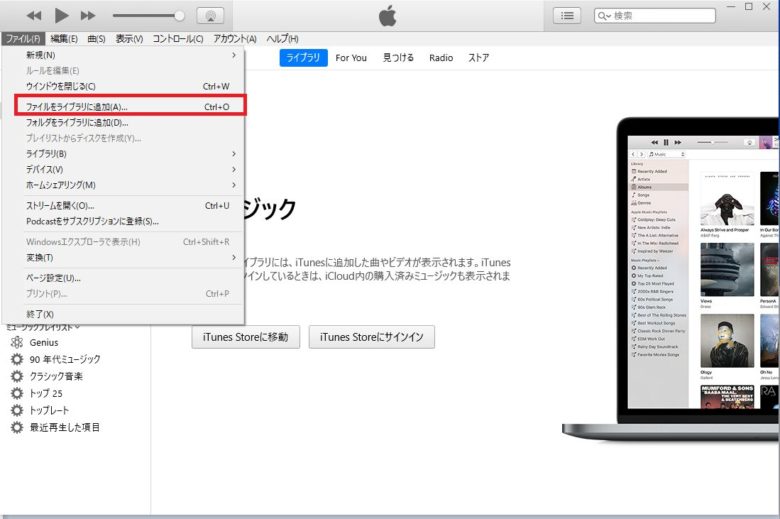Select トップ 25 playlist label

(46, 393)
